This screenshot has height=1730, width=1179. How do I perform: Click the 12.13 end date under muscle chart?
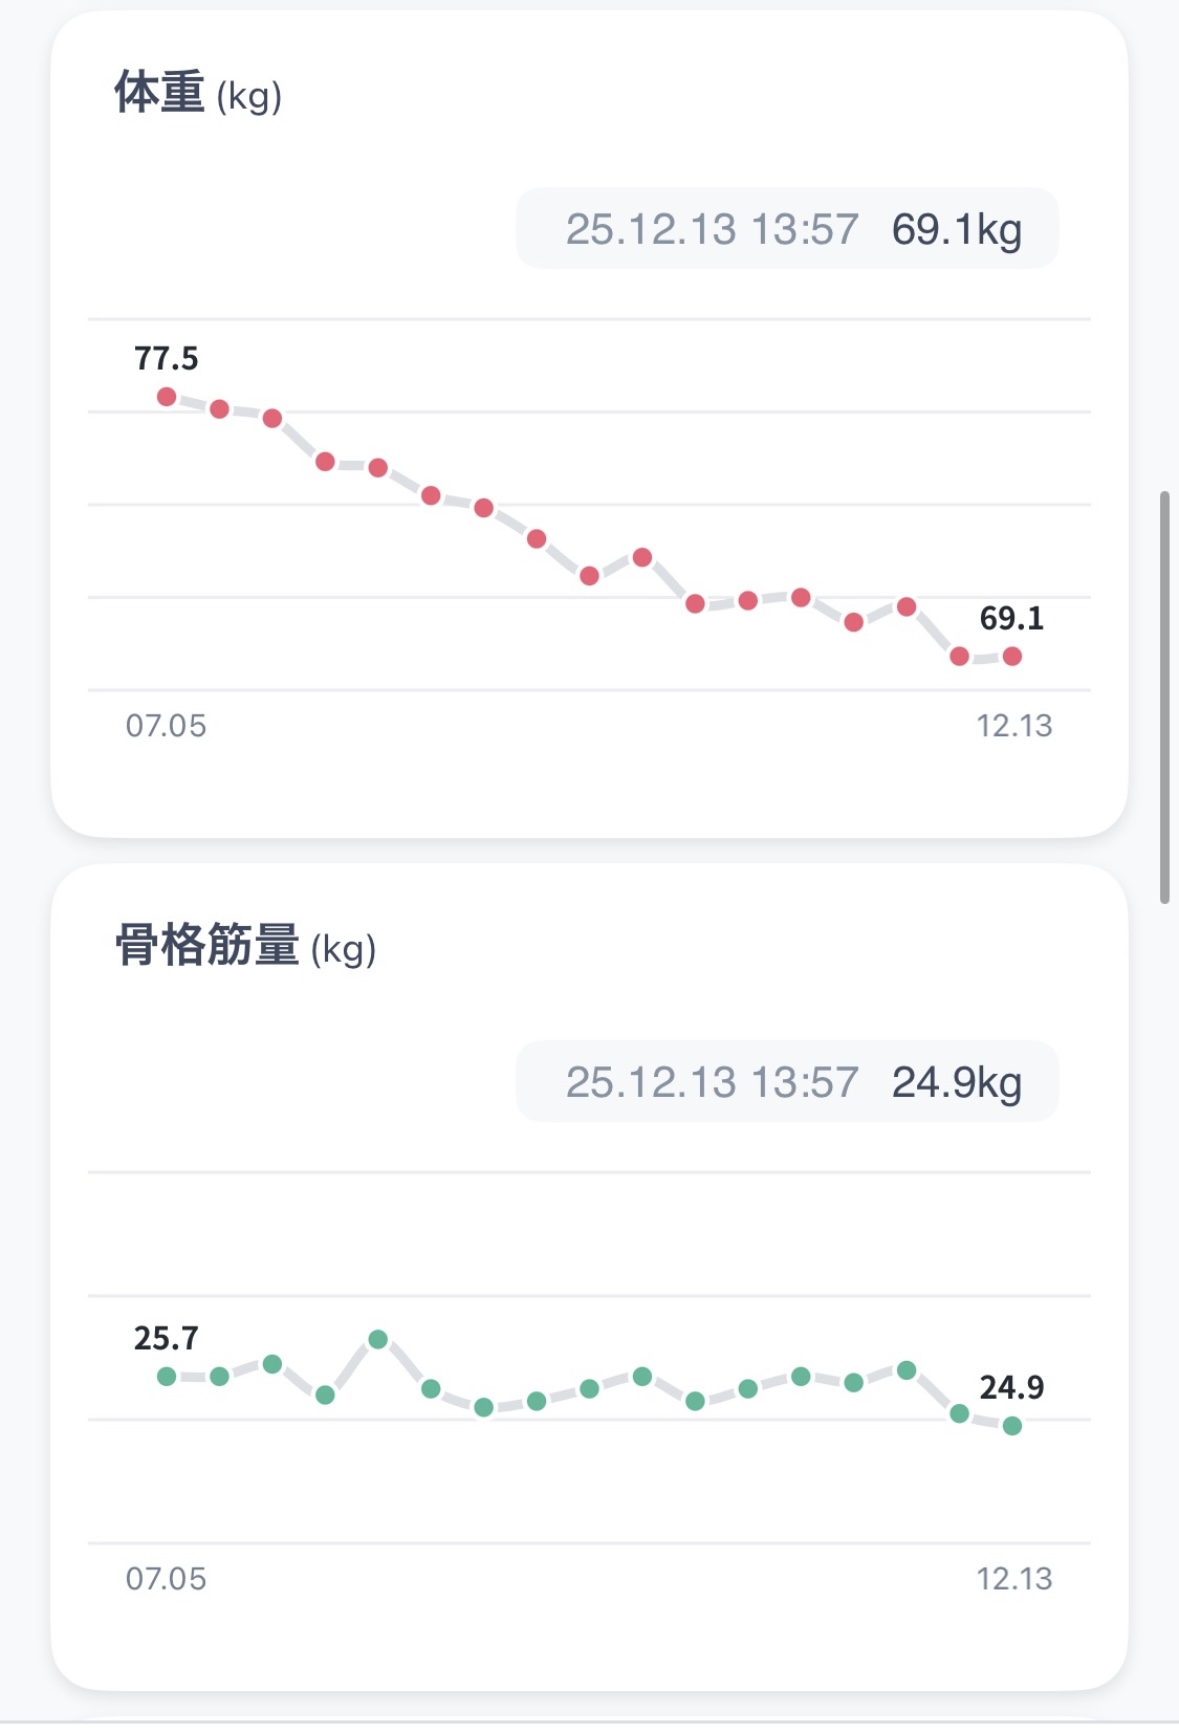1014,1578
